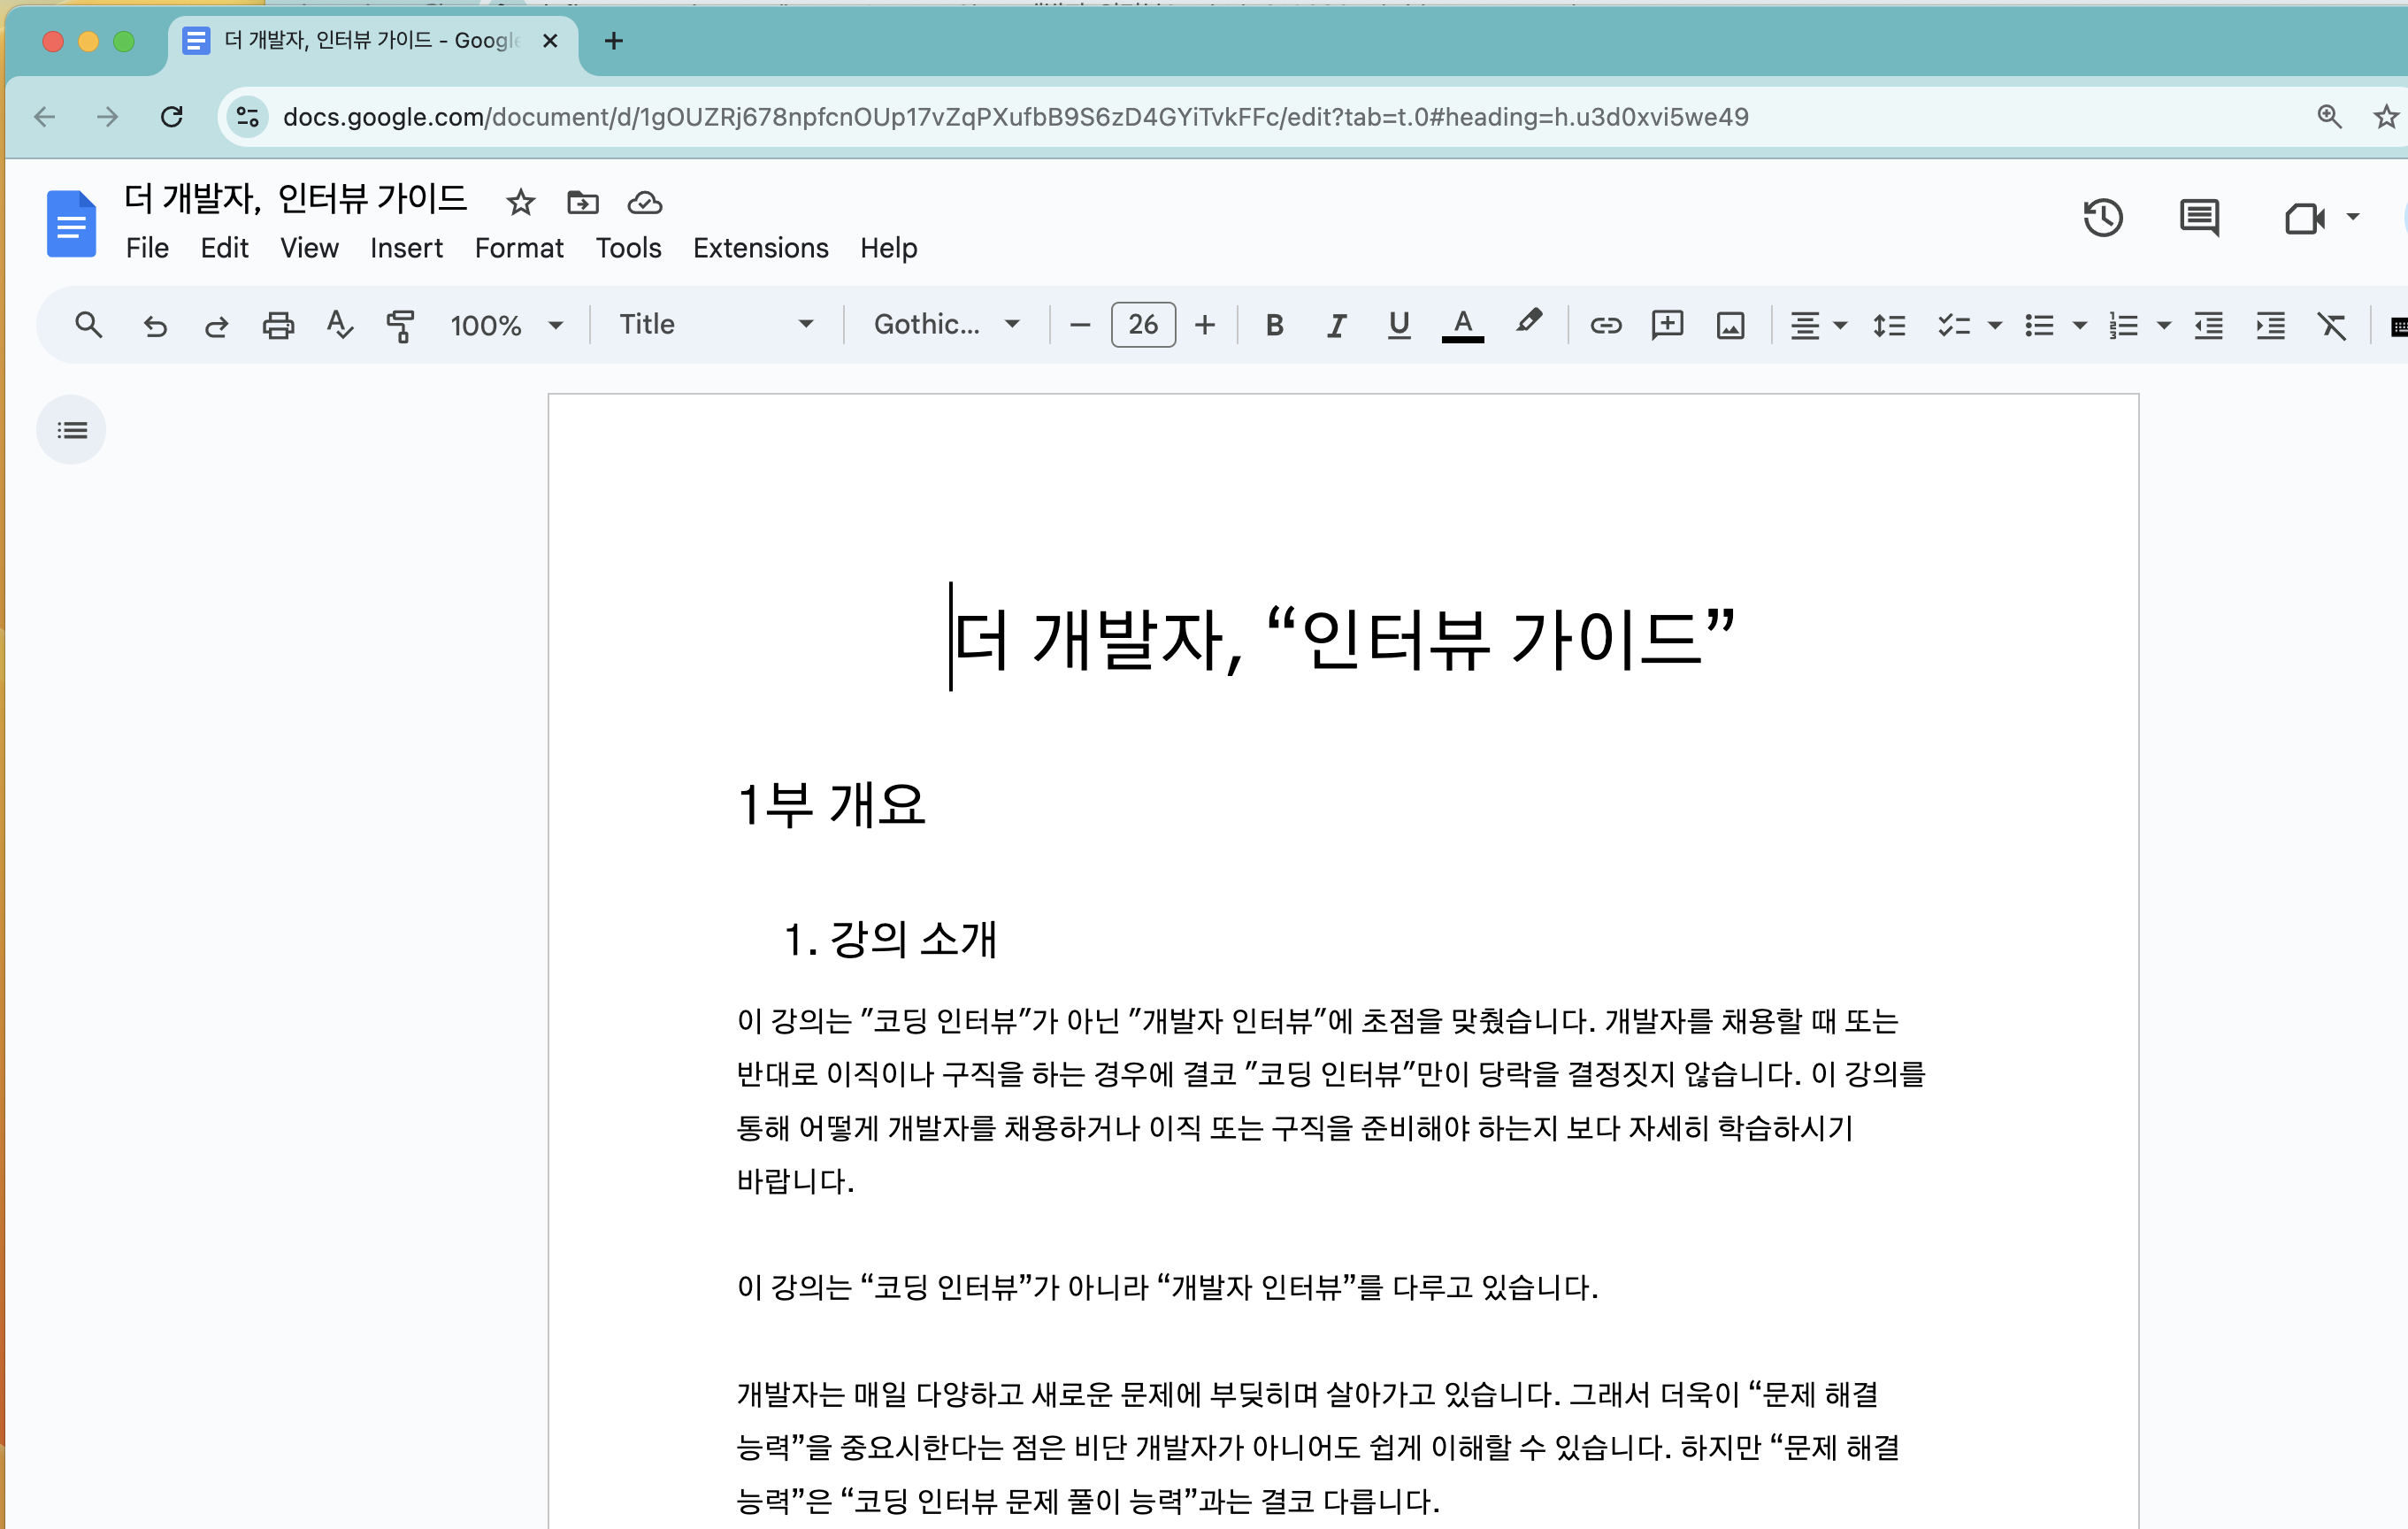Open the View menu
Viewport: 2408px width, 1529px height.
point(309,248)
